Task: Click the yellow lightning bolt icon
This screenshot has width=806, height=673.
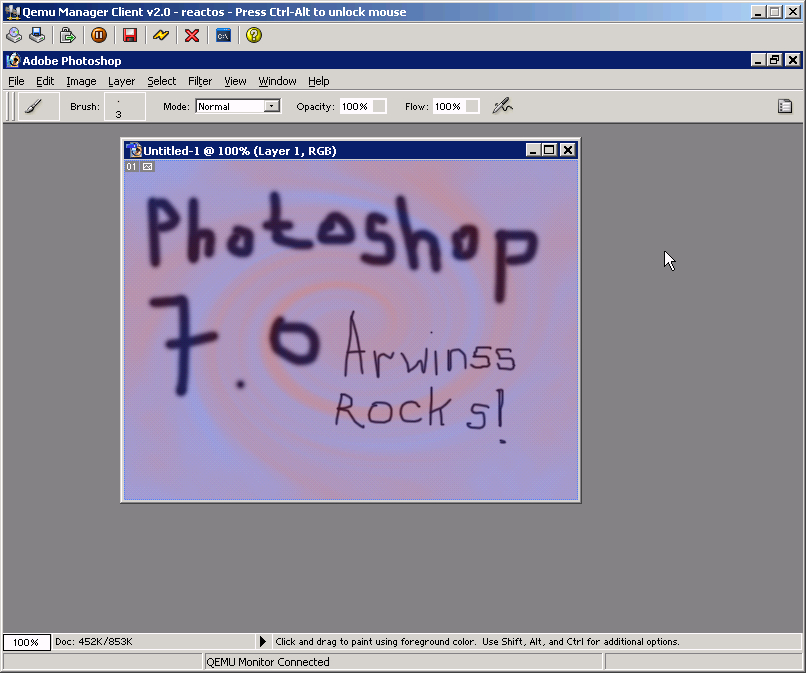Action: (x=161, y=35)
